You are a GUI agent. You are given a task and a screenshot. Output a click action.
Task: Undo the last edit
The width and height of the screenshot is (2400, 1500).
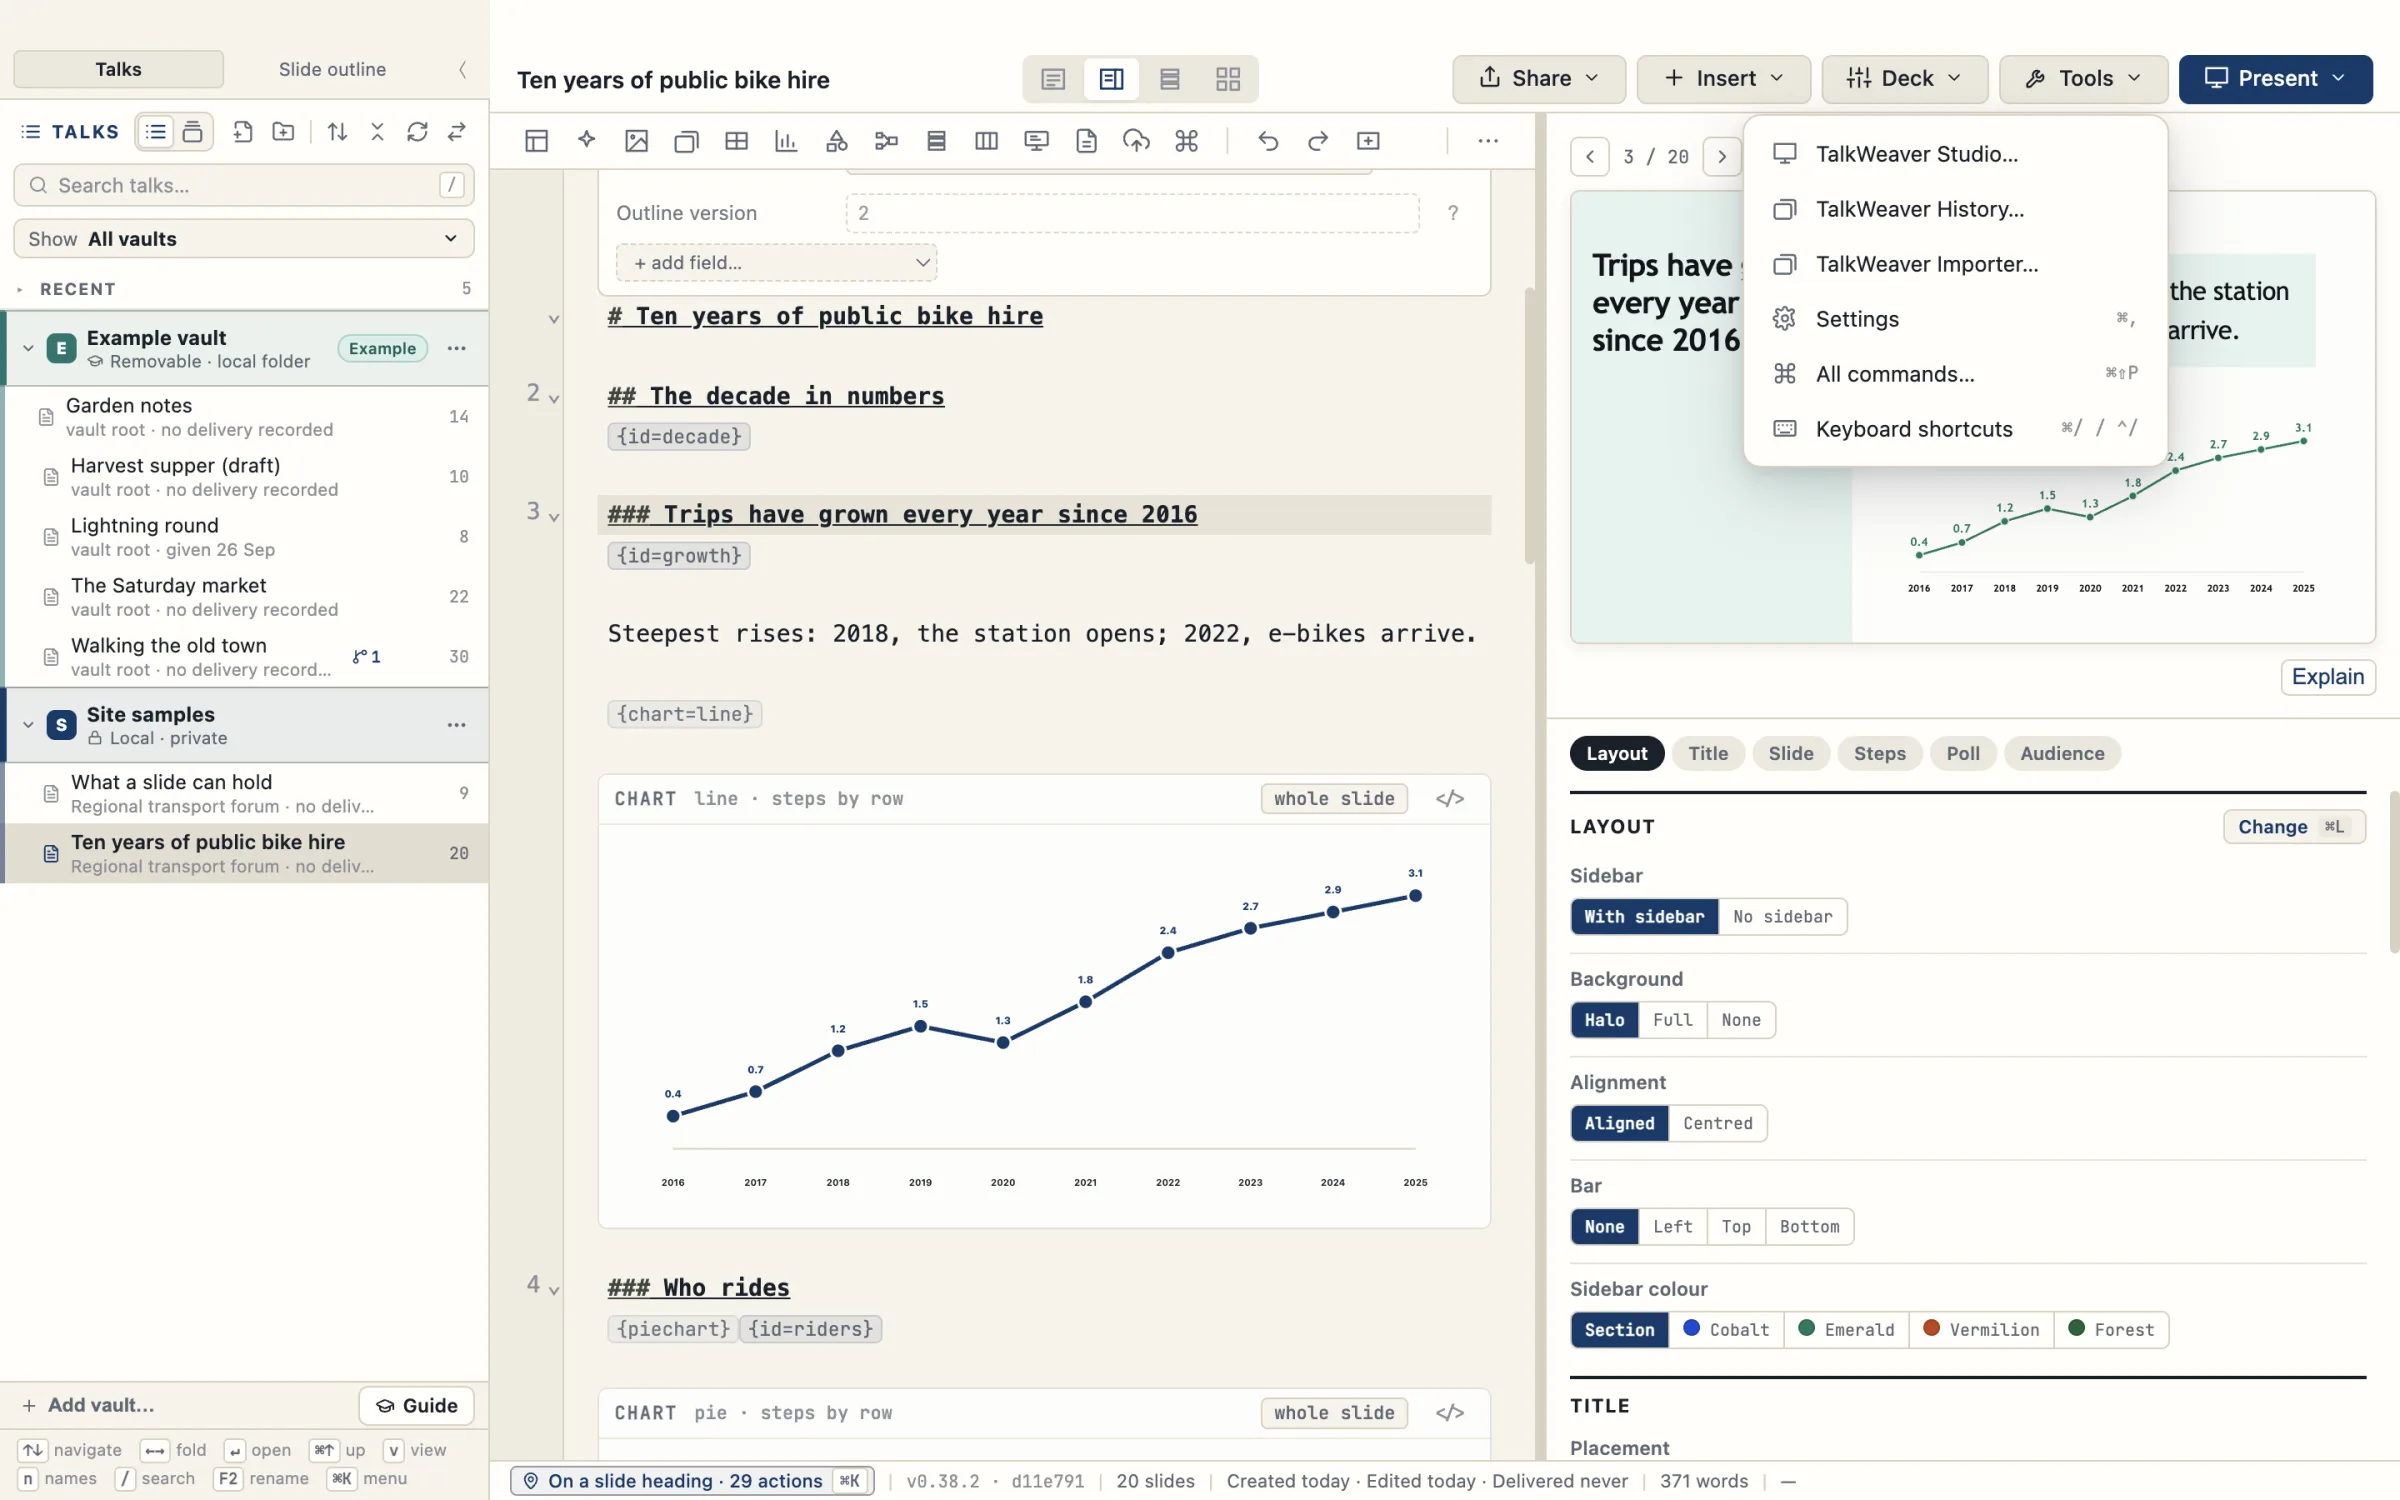pyautogui.click(x=1268, y=141)
